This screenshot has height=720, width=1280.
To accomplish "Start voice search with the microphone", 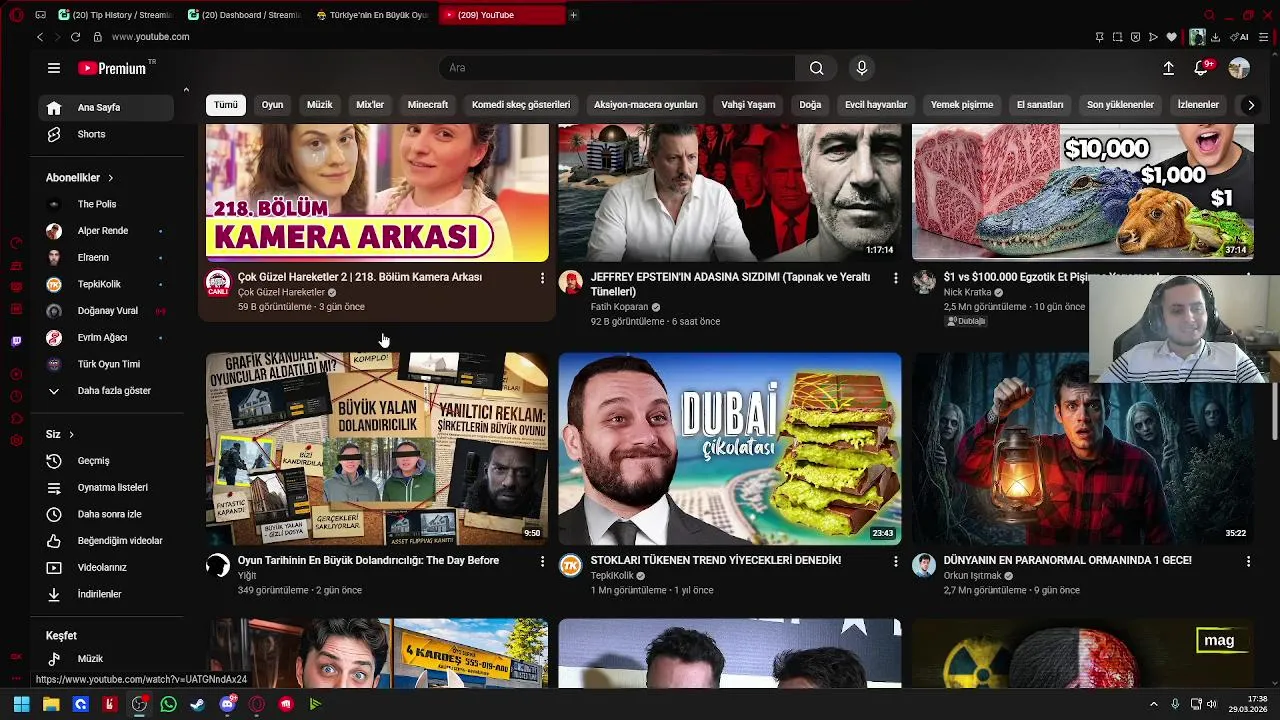I will pos(862,68).
